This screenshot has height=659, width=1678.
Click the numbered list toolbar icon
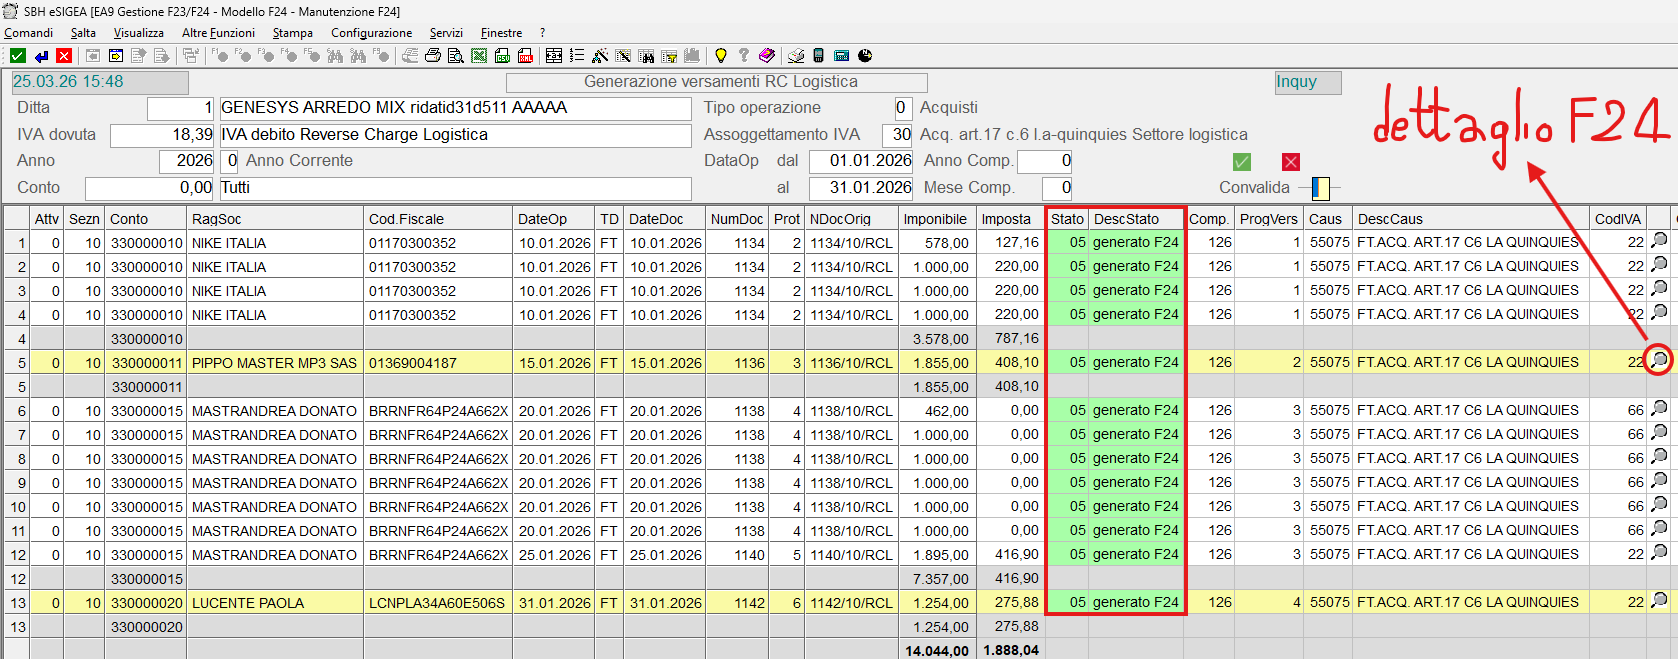pyautogui.click(x=577, y=56)
